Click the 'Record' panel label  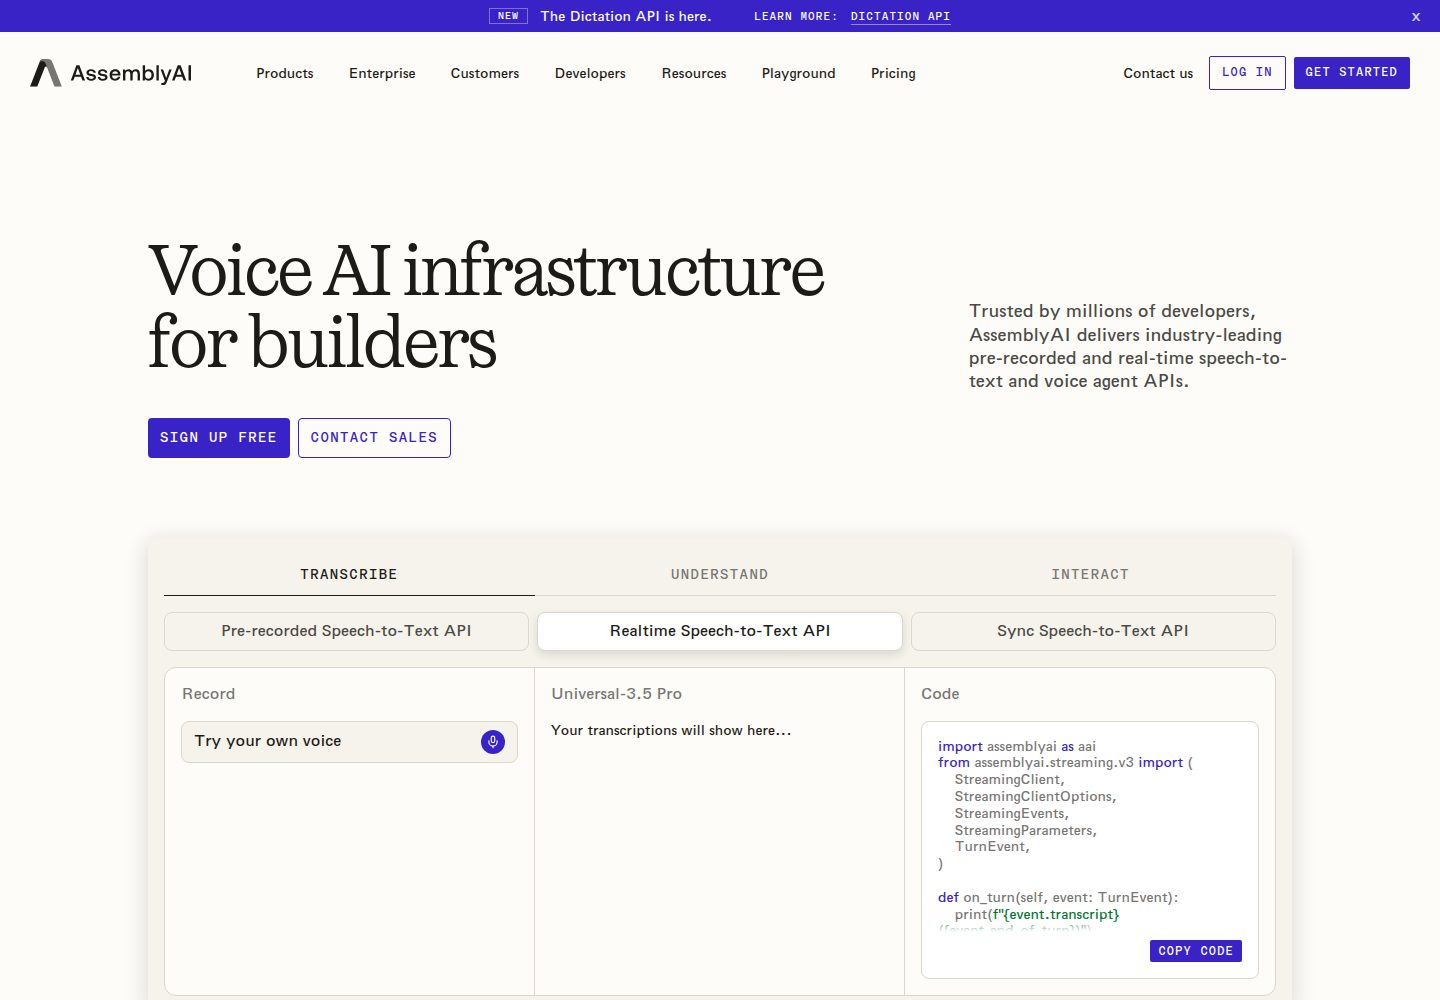point(209,694)
